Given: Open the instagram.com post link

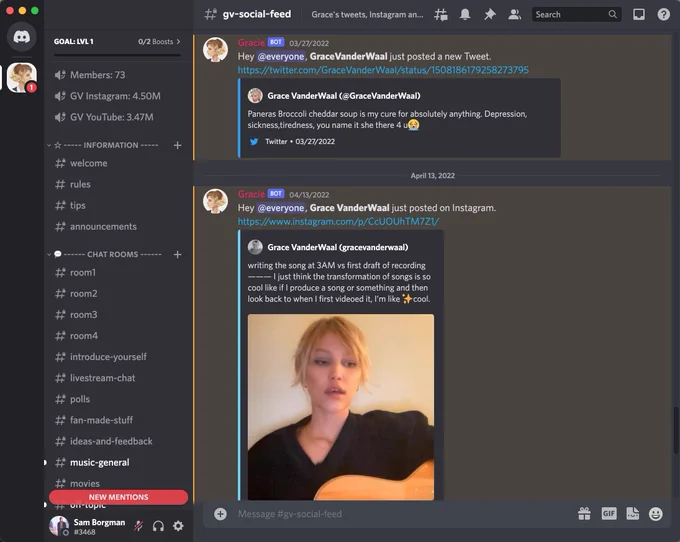Looking at the screenshot, I should [338, 222].
